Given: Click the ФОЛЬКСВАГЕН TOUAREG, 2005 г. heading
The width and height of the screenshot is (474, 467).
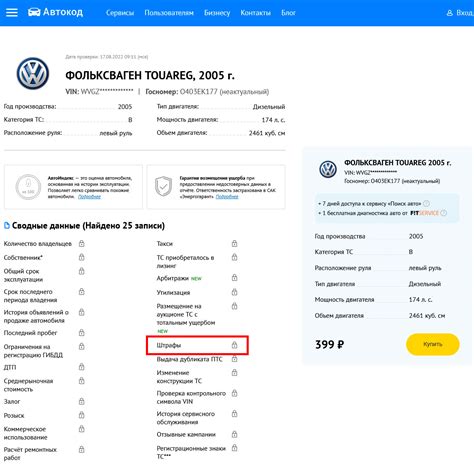Looking at the screenshot, I should (150, 76).
